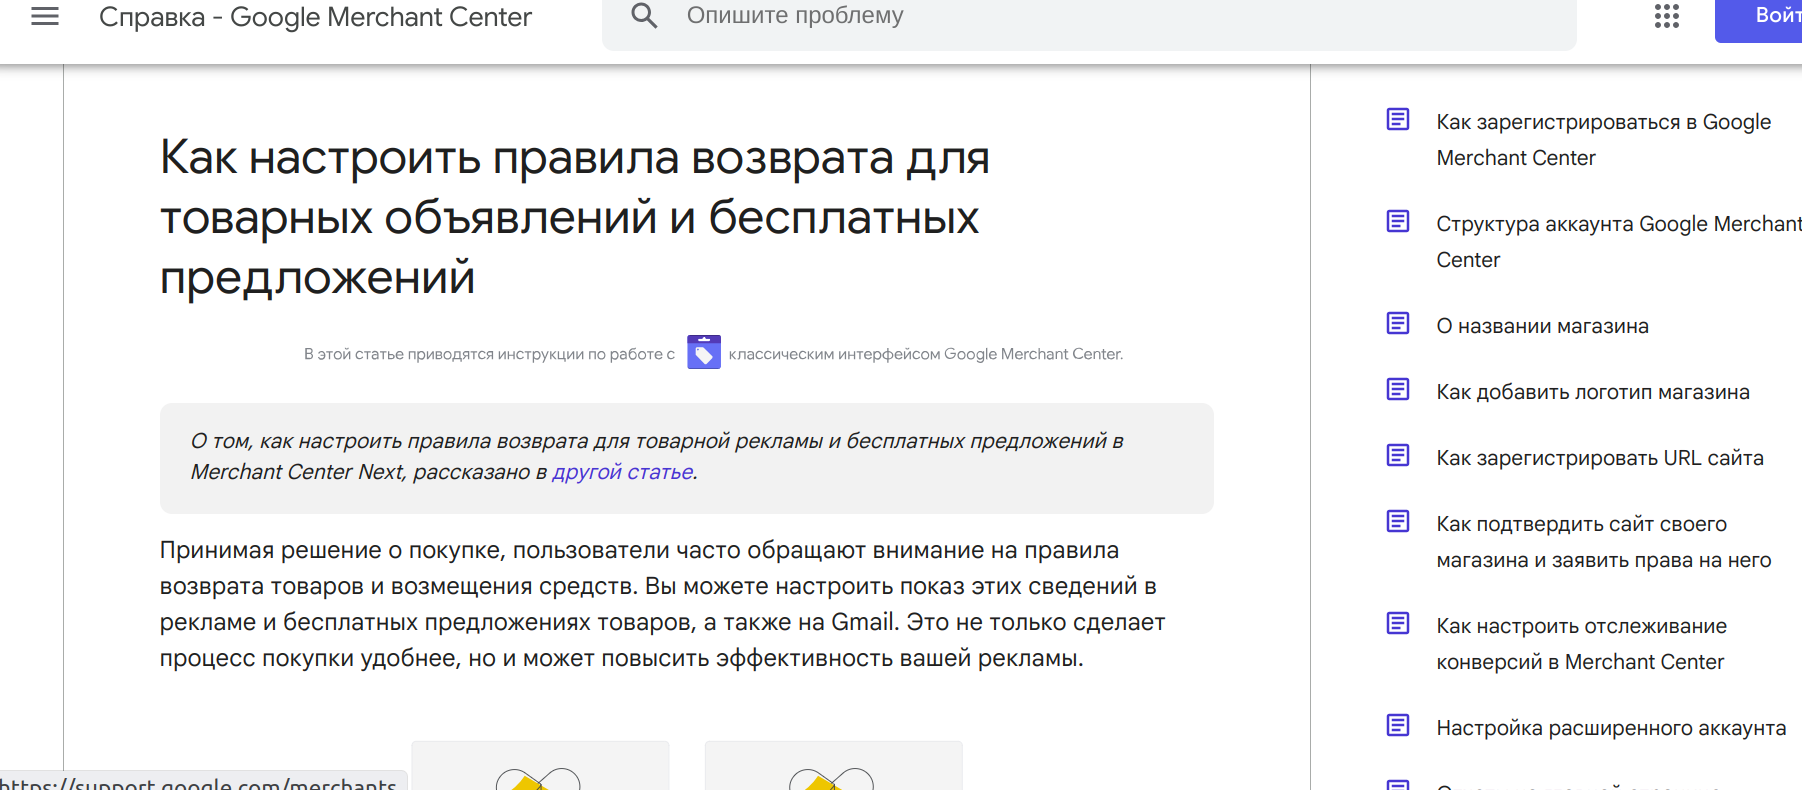
Task: Click the right illustration card thumbnail
Action: [x=833, y=766]
